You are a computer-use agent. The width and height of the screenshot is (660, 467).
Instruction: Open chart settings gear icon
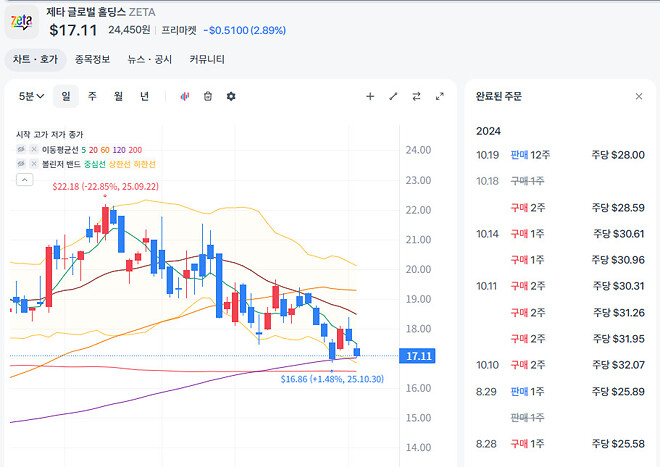click(x=231, y=96)
